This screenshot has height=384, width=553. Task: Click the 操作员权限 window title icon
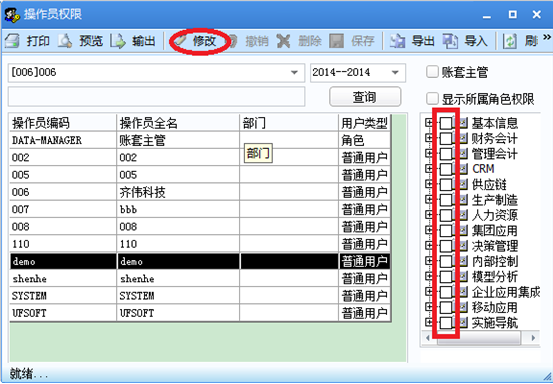coord(12,15)
